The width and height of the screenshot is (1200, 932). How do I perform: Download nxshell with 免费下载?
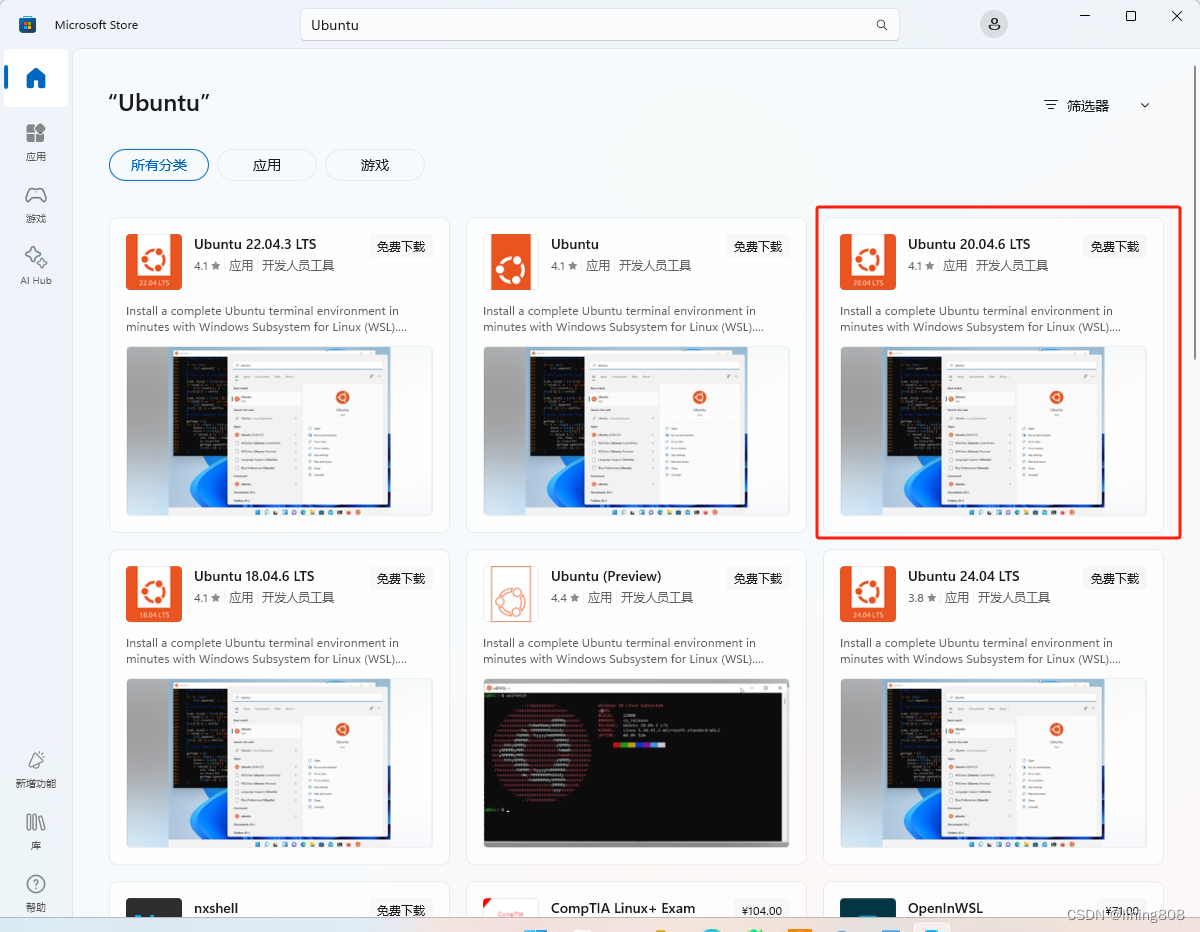coord(401,910)
